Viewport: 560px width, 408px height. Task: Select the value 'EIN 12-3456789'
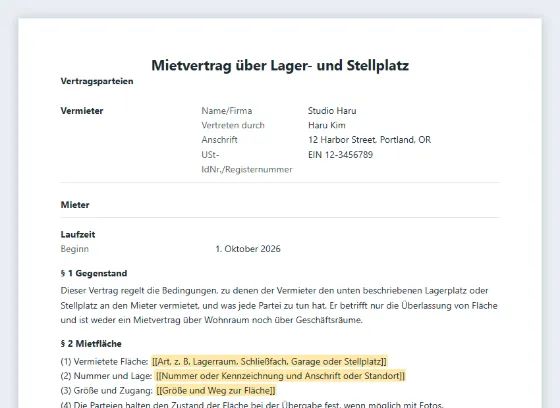point(340,155)
